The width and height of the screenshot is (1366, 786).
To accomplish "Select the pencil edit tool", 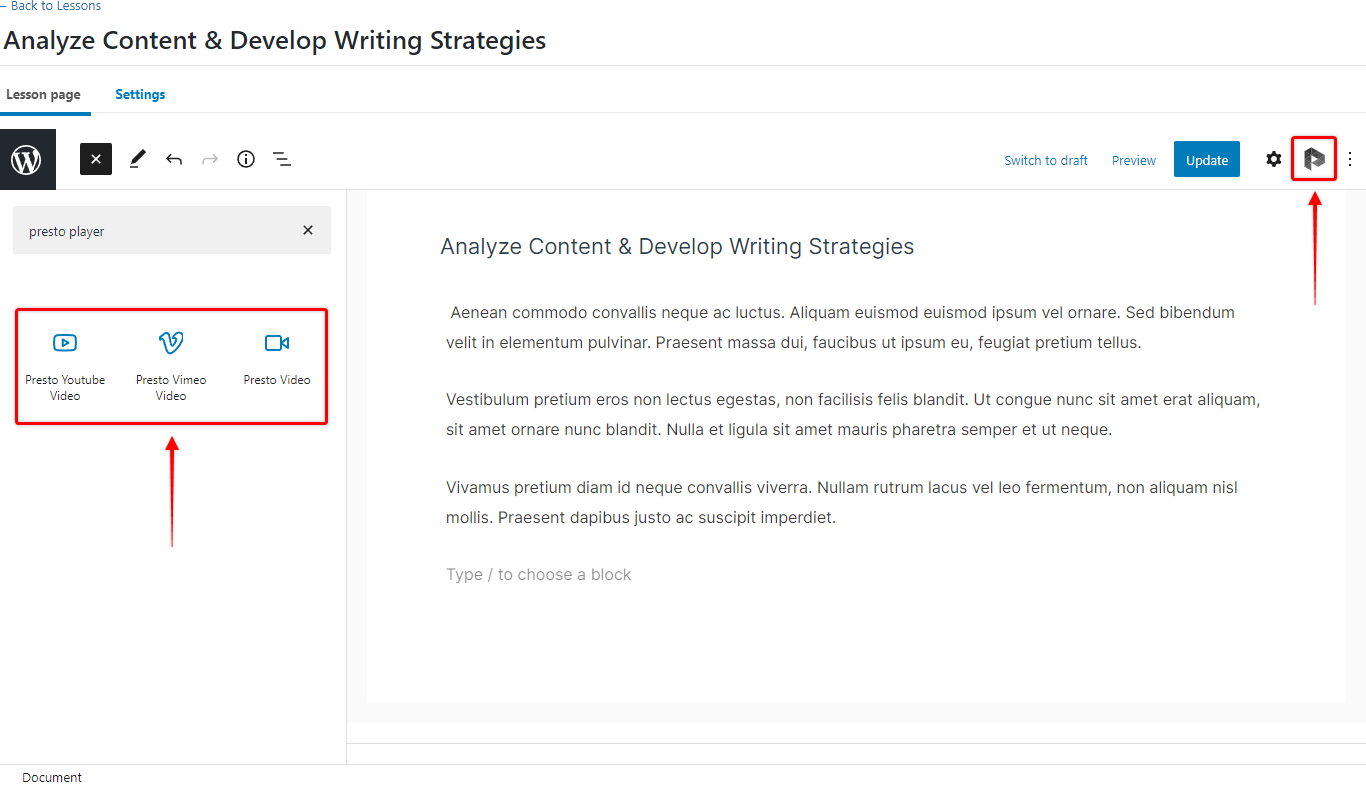I will 138,159.
